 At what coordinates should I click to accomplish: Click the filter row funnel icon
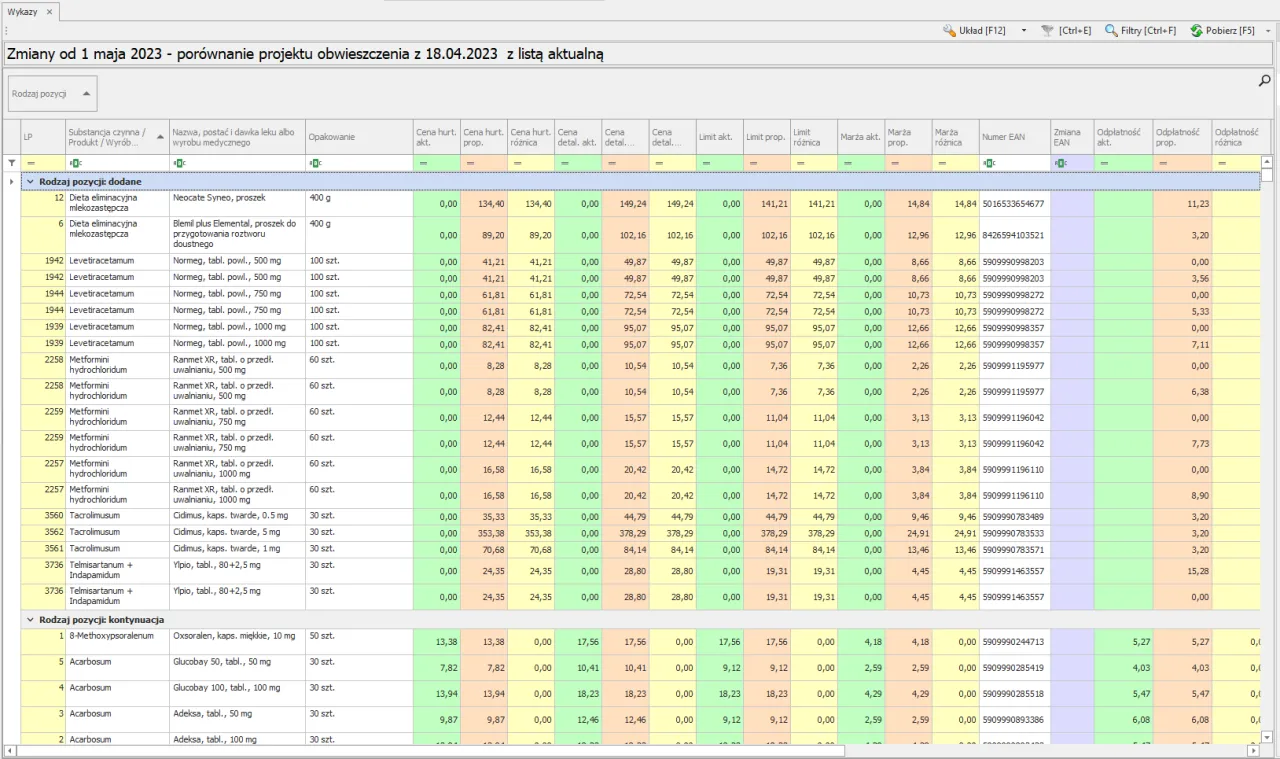click(12, 162)
